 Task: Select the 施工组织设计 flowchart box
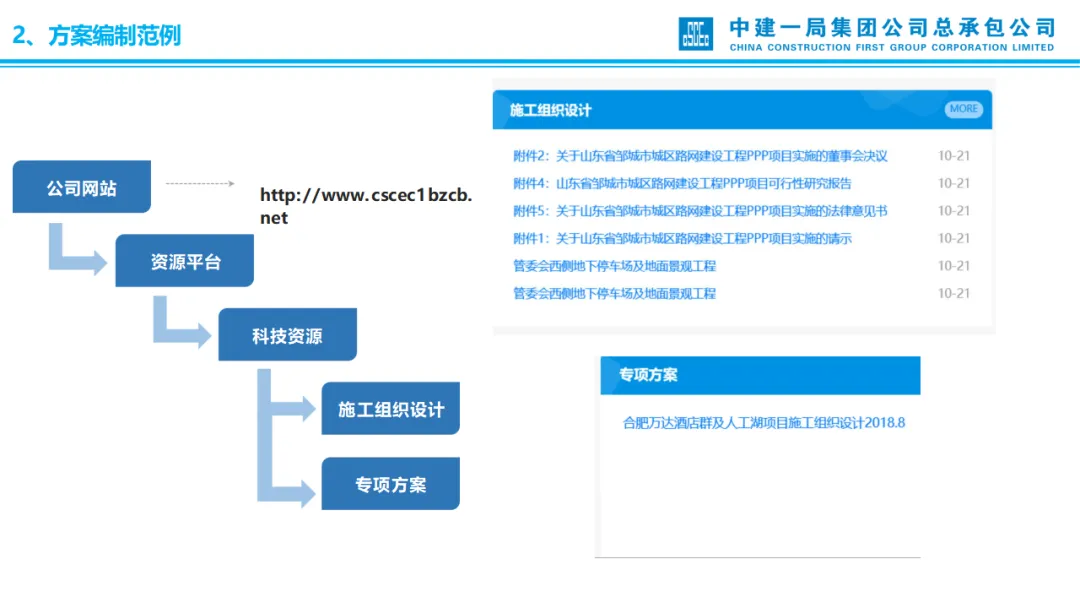point(391,408)
